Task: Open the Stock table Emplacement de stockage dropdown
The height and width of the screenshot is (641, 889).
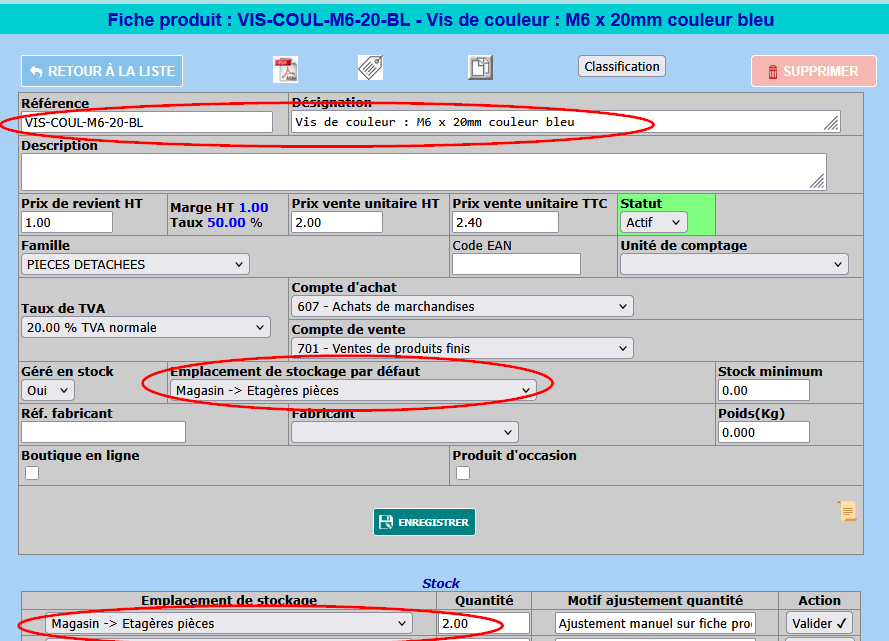Action: pos(229,623)
